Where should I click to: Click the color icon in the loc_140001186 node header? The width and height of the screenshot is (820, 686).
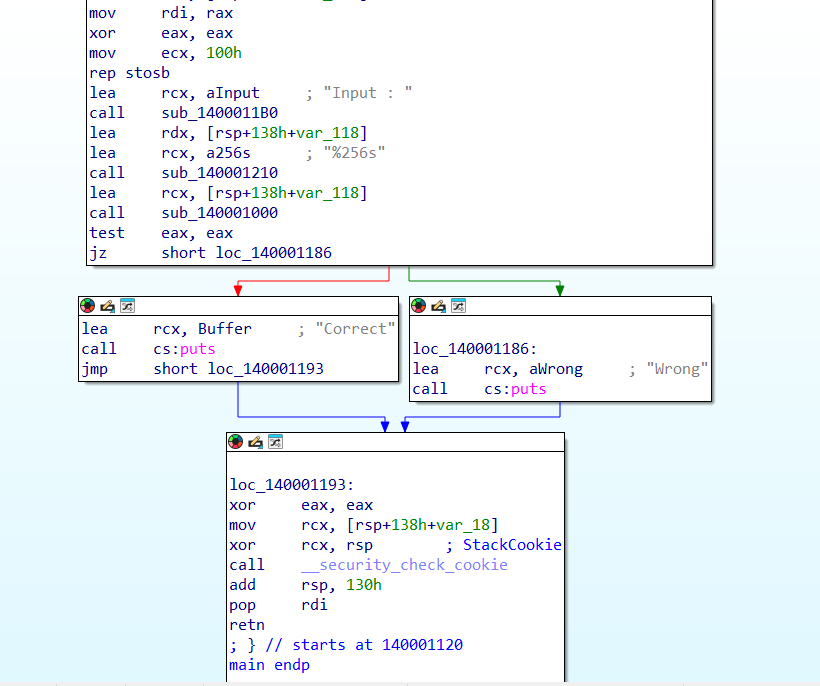click(x=419, y=306)
